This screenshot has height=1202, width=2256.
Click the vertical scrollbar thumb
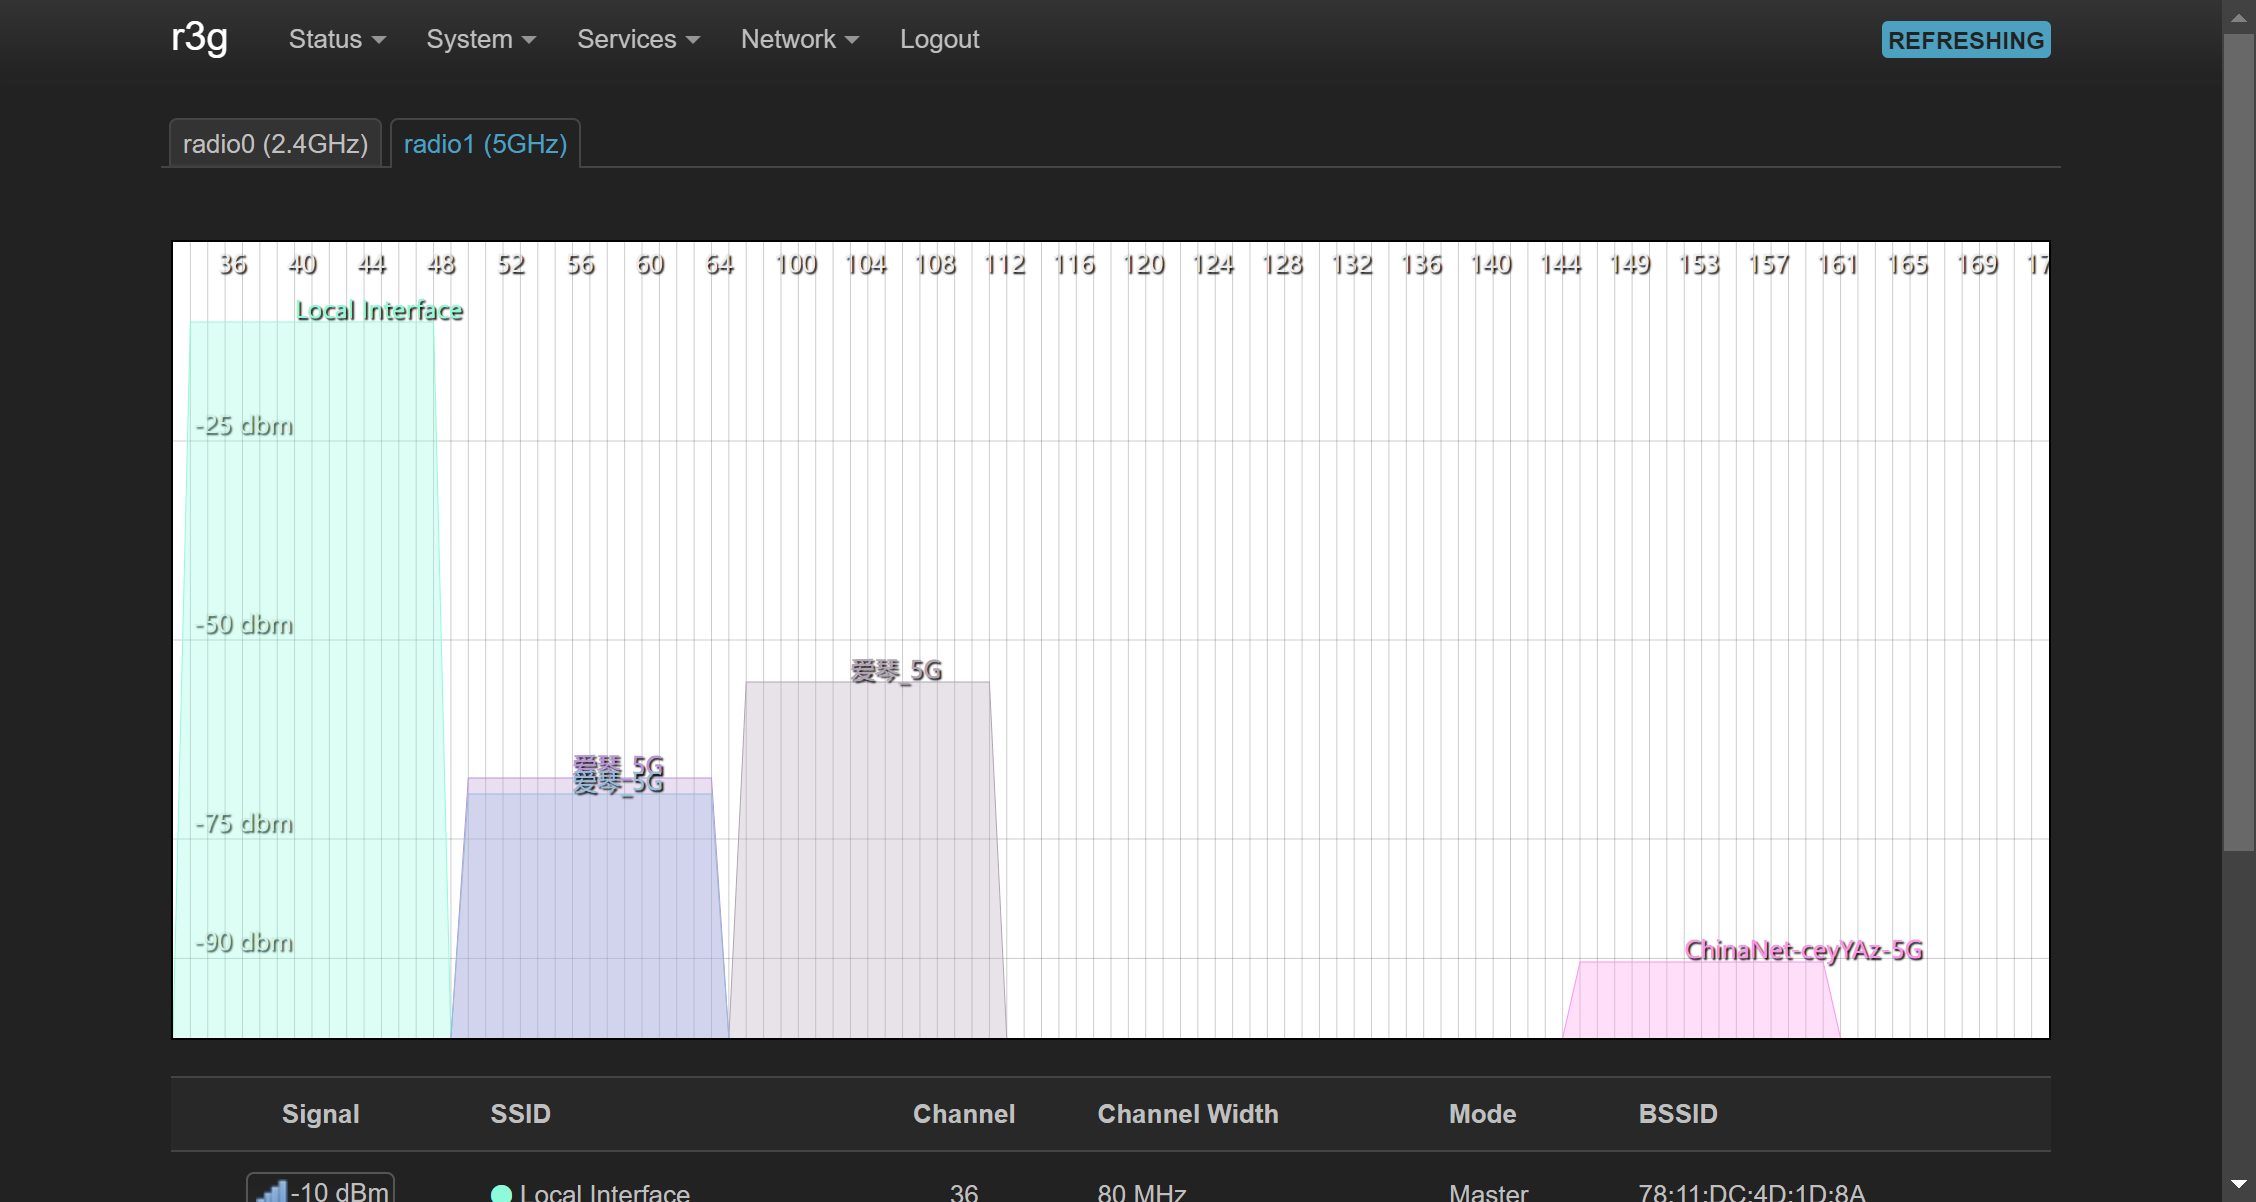2238,440
